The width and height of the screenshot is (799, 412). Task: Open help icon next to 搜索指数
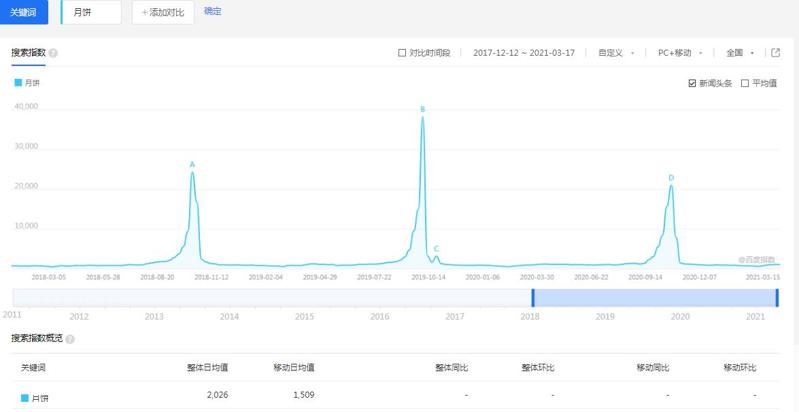[x=53, y=53]
